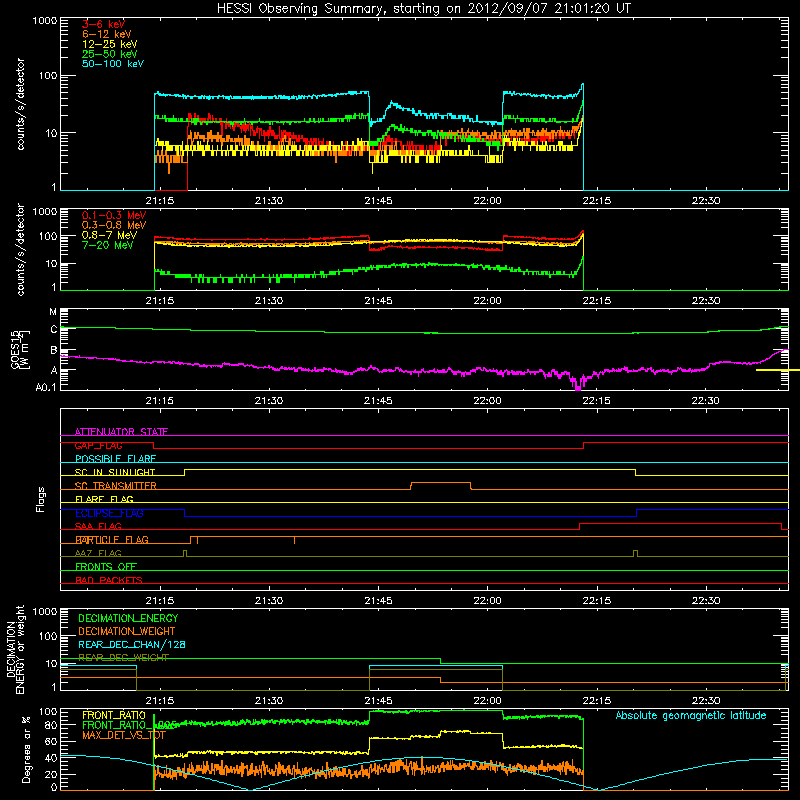The width and height of the screenshot is (800, 800).
Task: Click 22:30 tick under the decimation panel
Action: 706,701
